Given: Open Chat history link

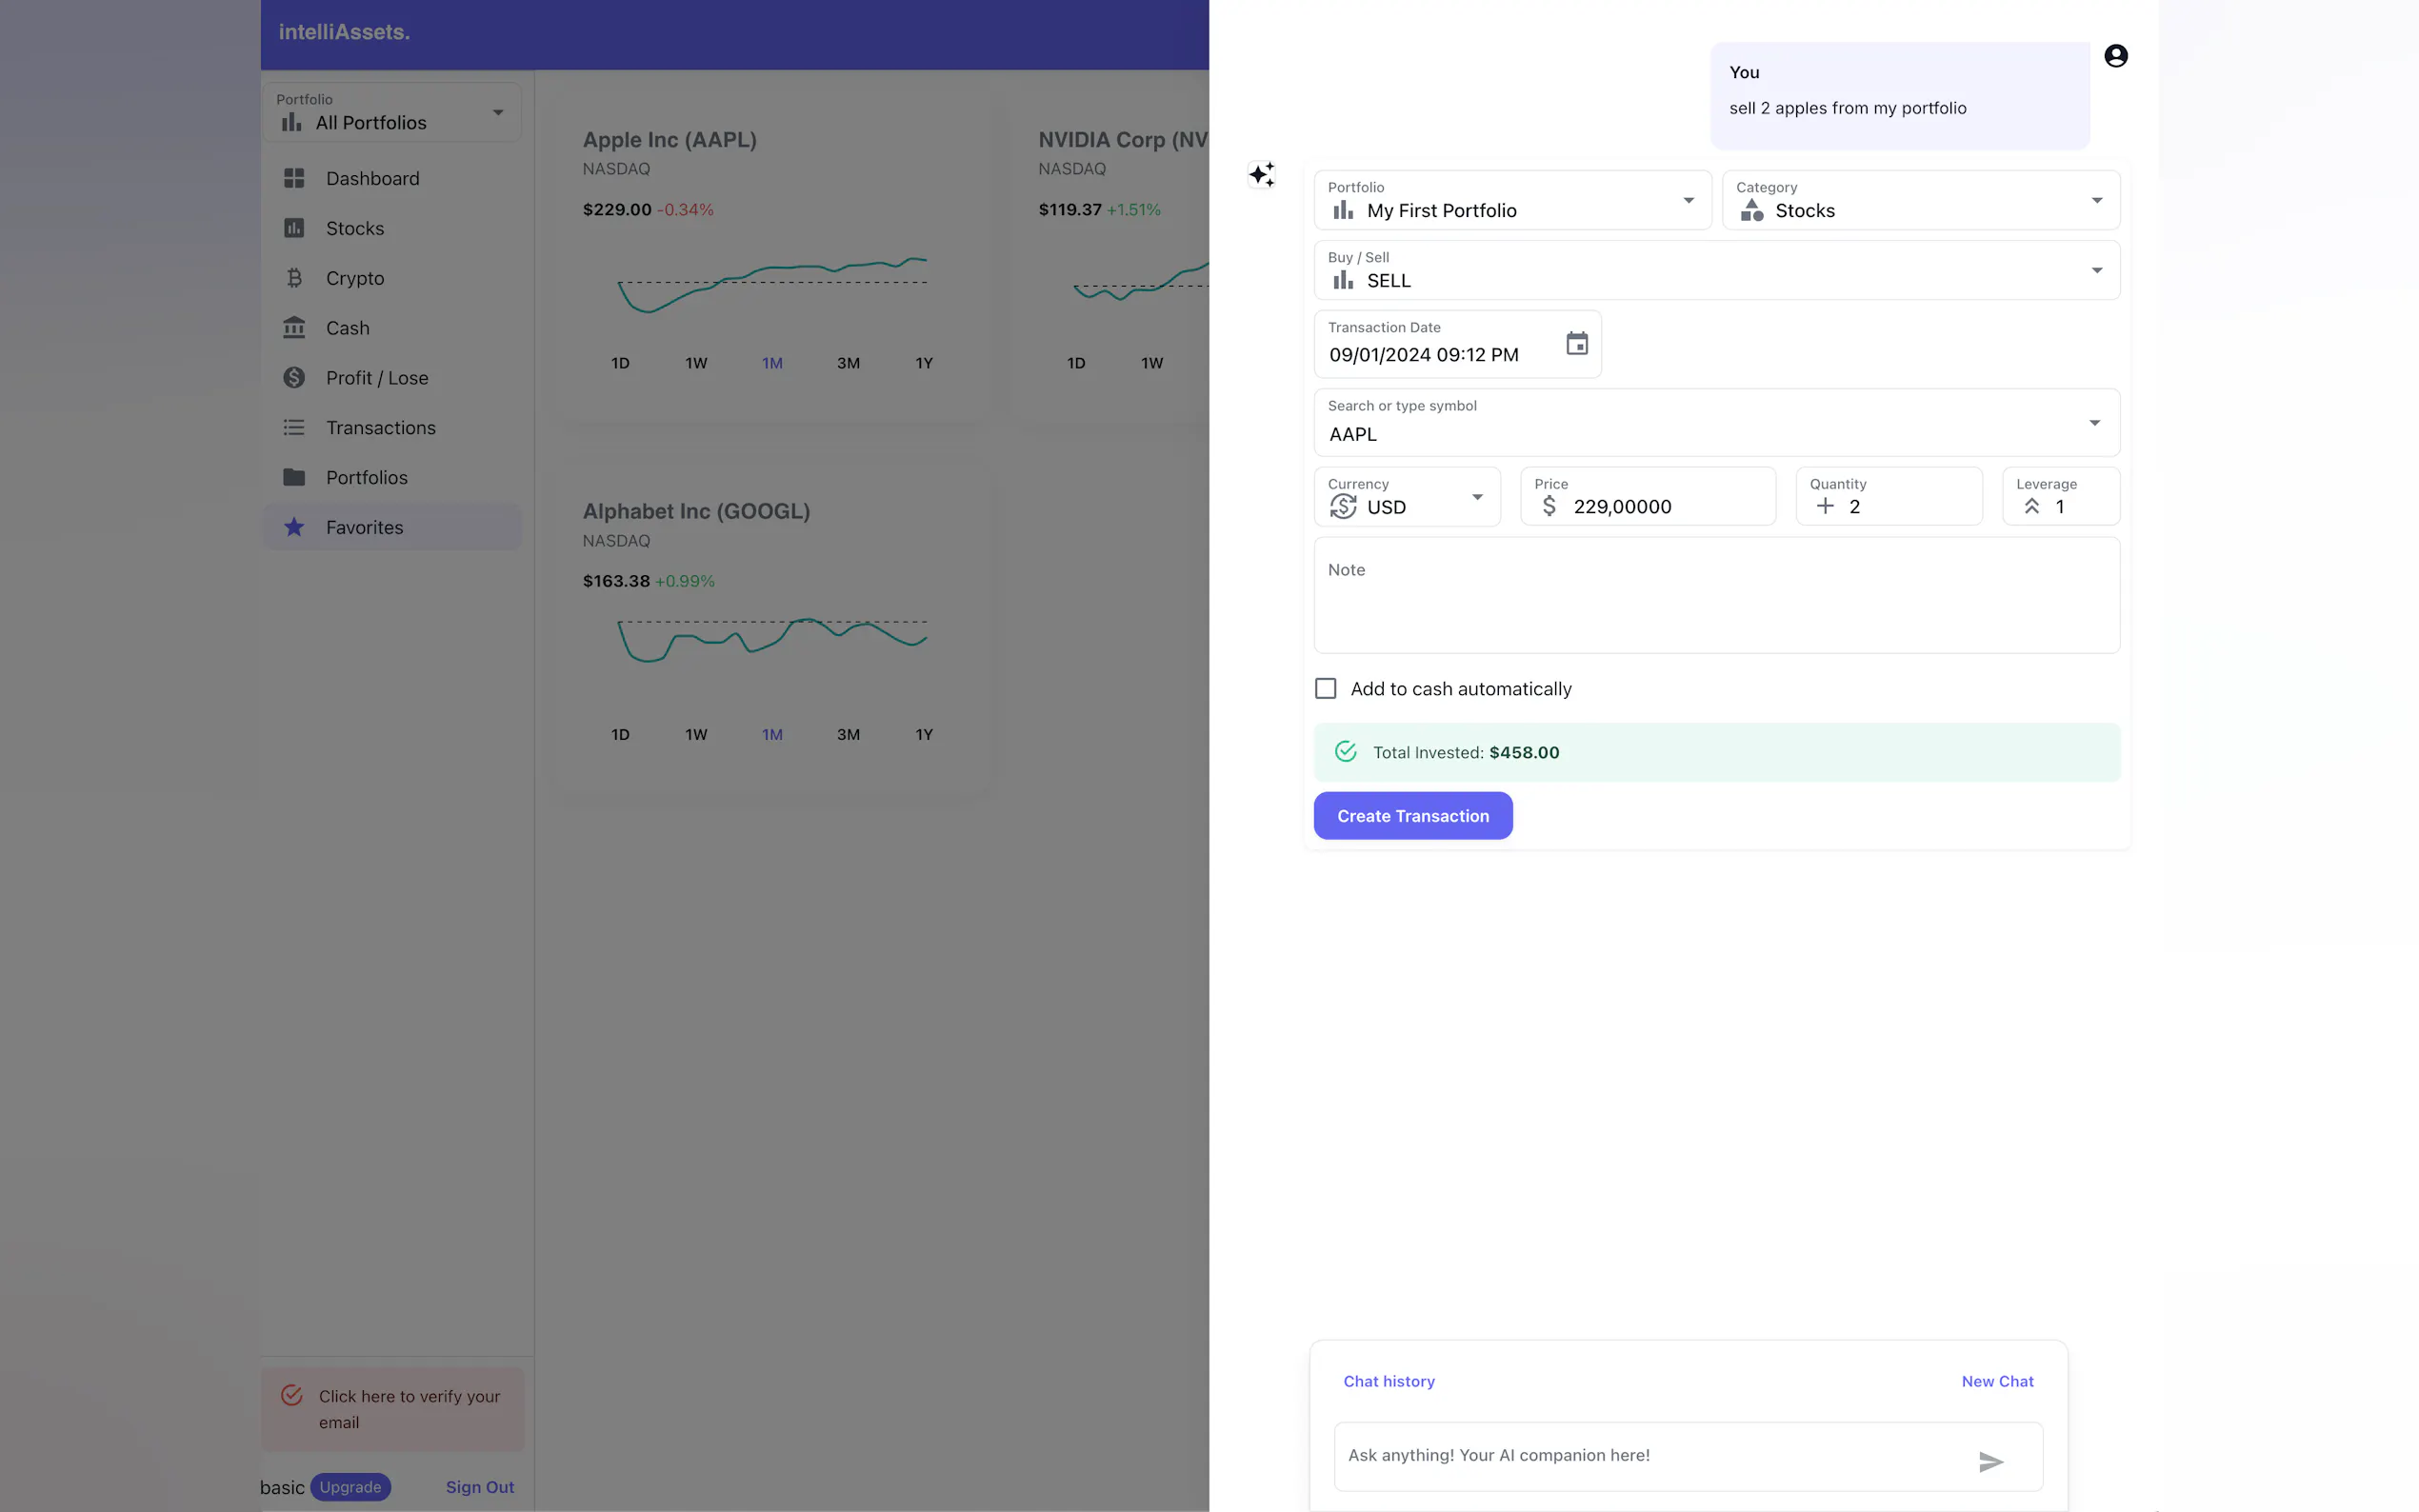Looking at the screenshot, I should coord(1388,1381).
